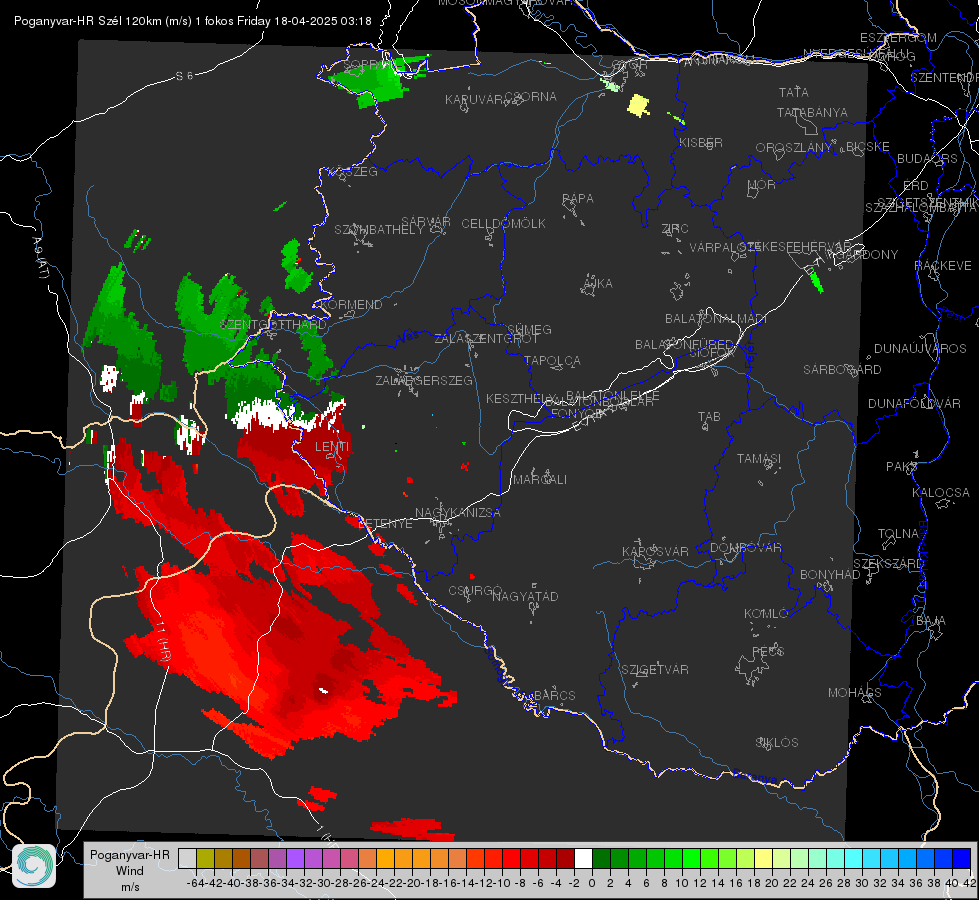Click the CSURGÓ label
This screenshot has height=900, width=979.
tap(475, 591)
